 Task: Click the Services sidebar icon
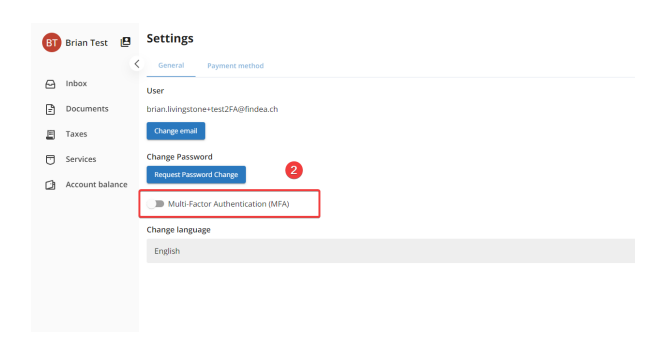click(x=50, y=160)
